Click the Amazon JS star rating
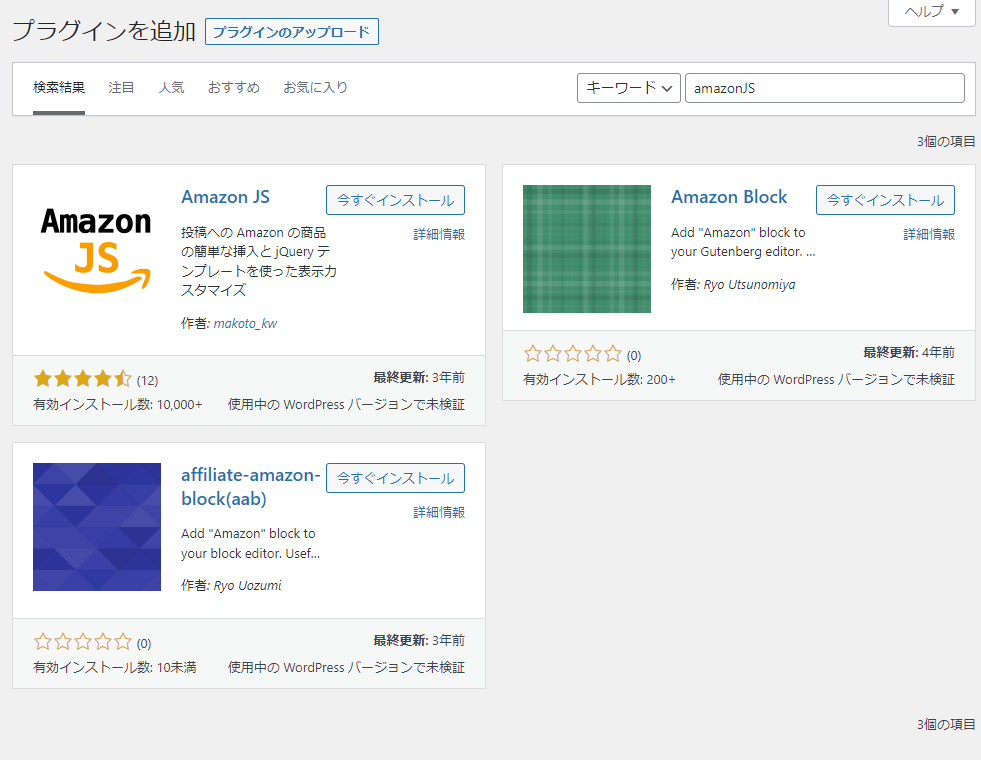 coord(83,378)
